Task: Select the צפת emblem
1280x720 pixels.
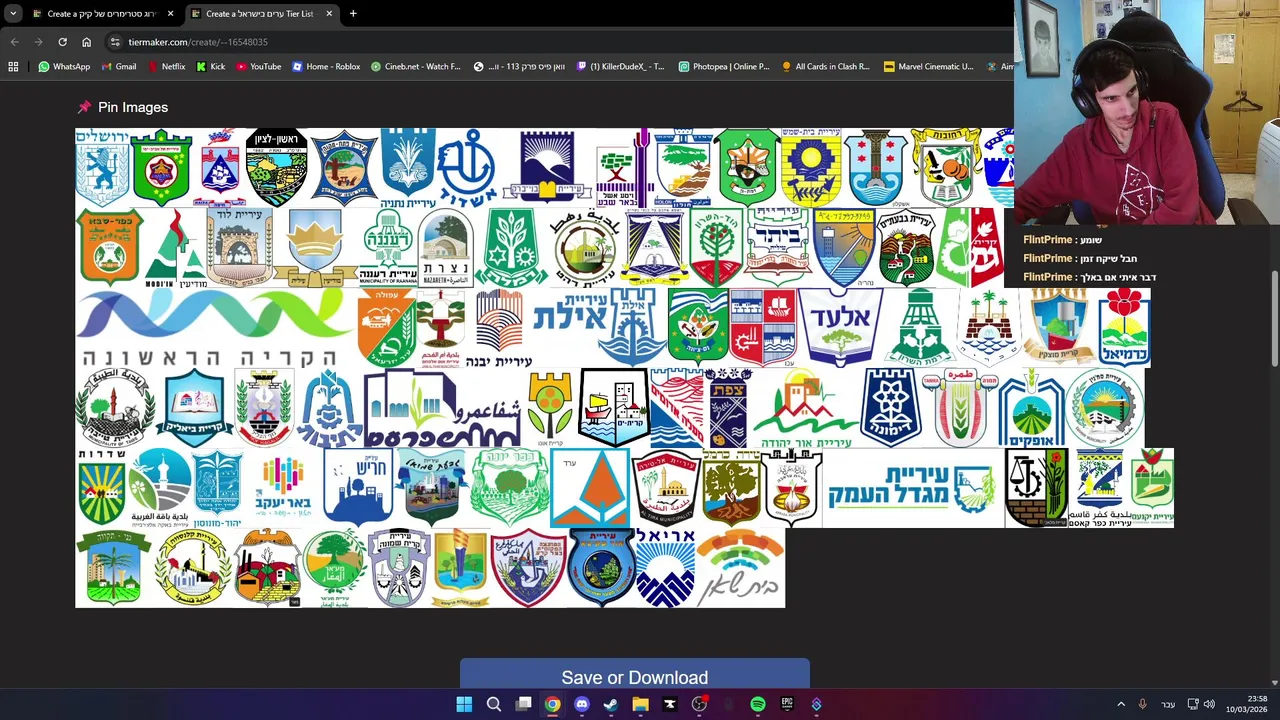Action: pyautogui.click(x=728, y=408)
